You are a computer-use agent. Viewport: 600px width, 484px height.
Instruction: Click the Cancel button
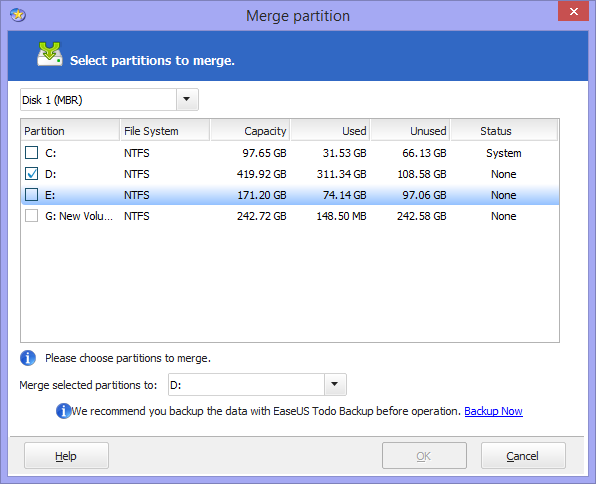523,456
